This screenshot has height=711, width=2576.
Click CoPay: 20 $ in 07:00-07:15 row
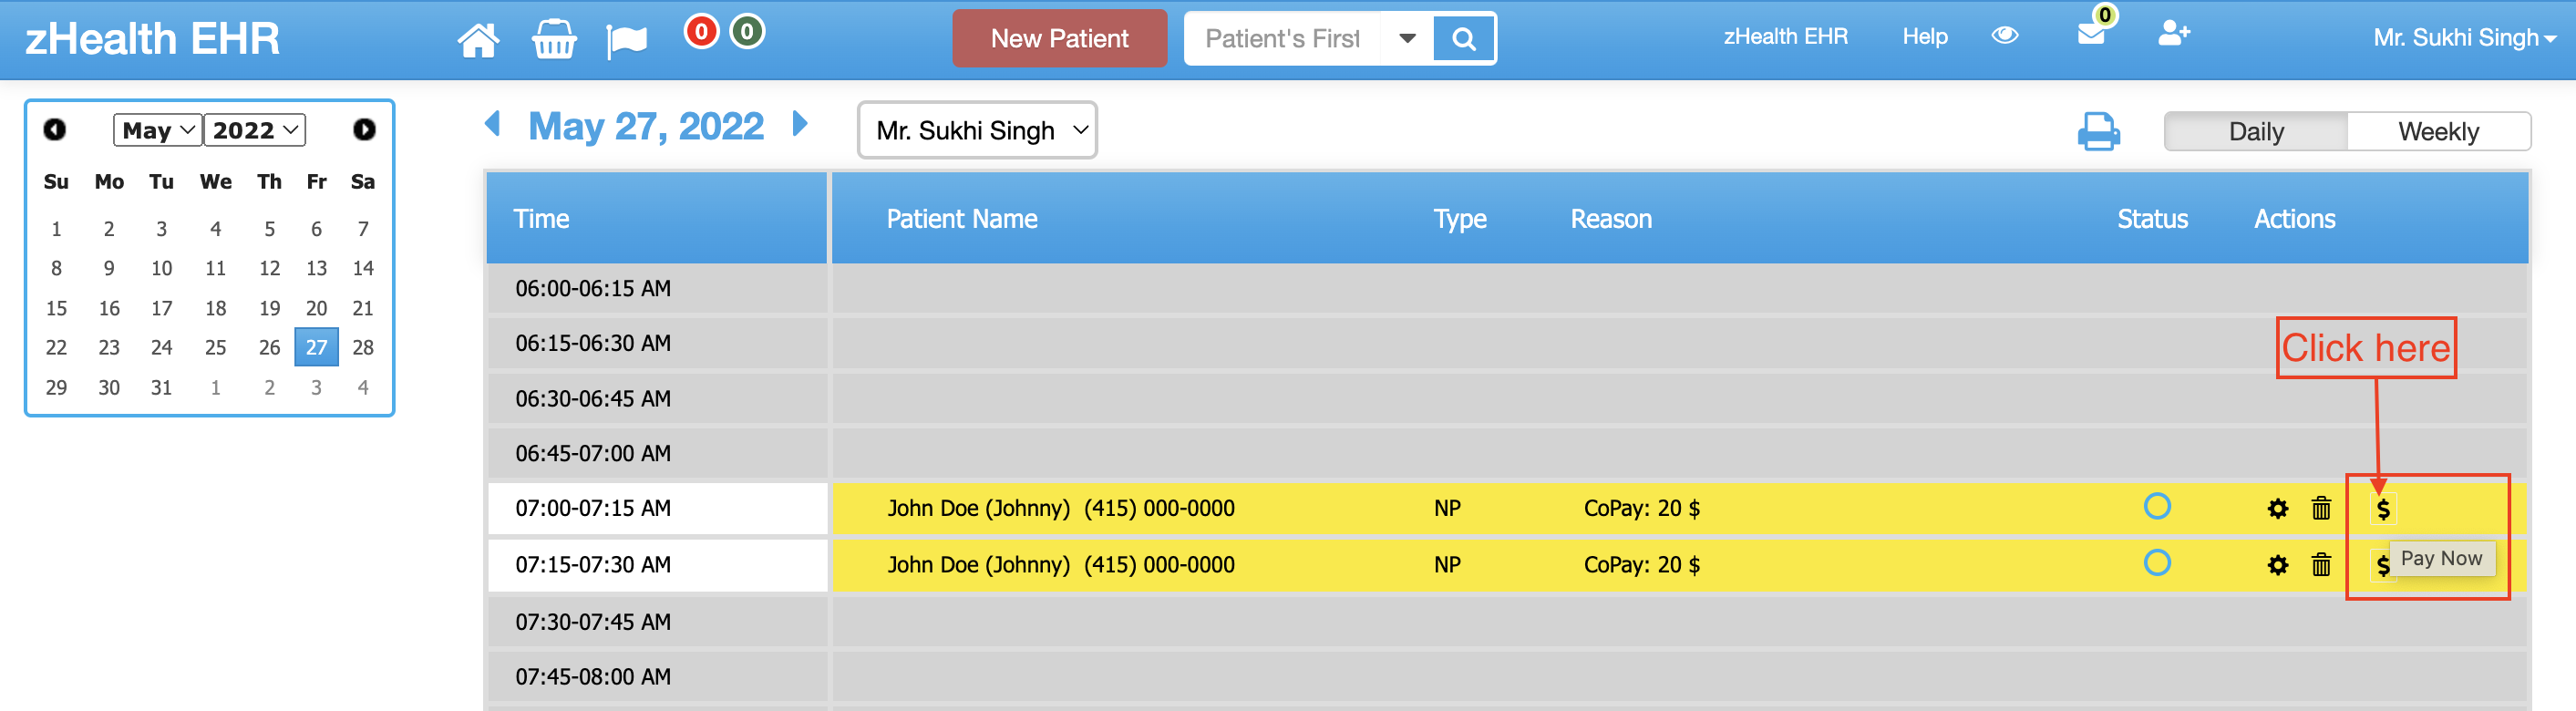(x=1641, y=509)
